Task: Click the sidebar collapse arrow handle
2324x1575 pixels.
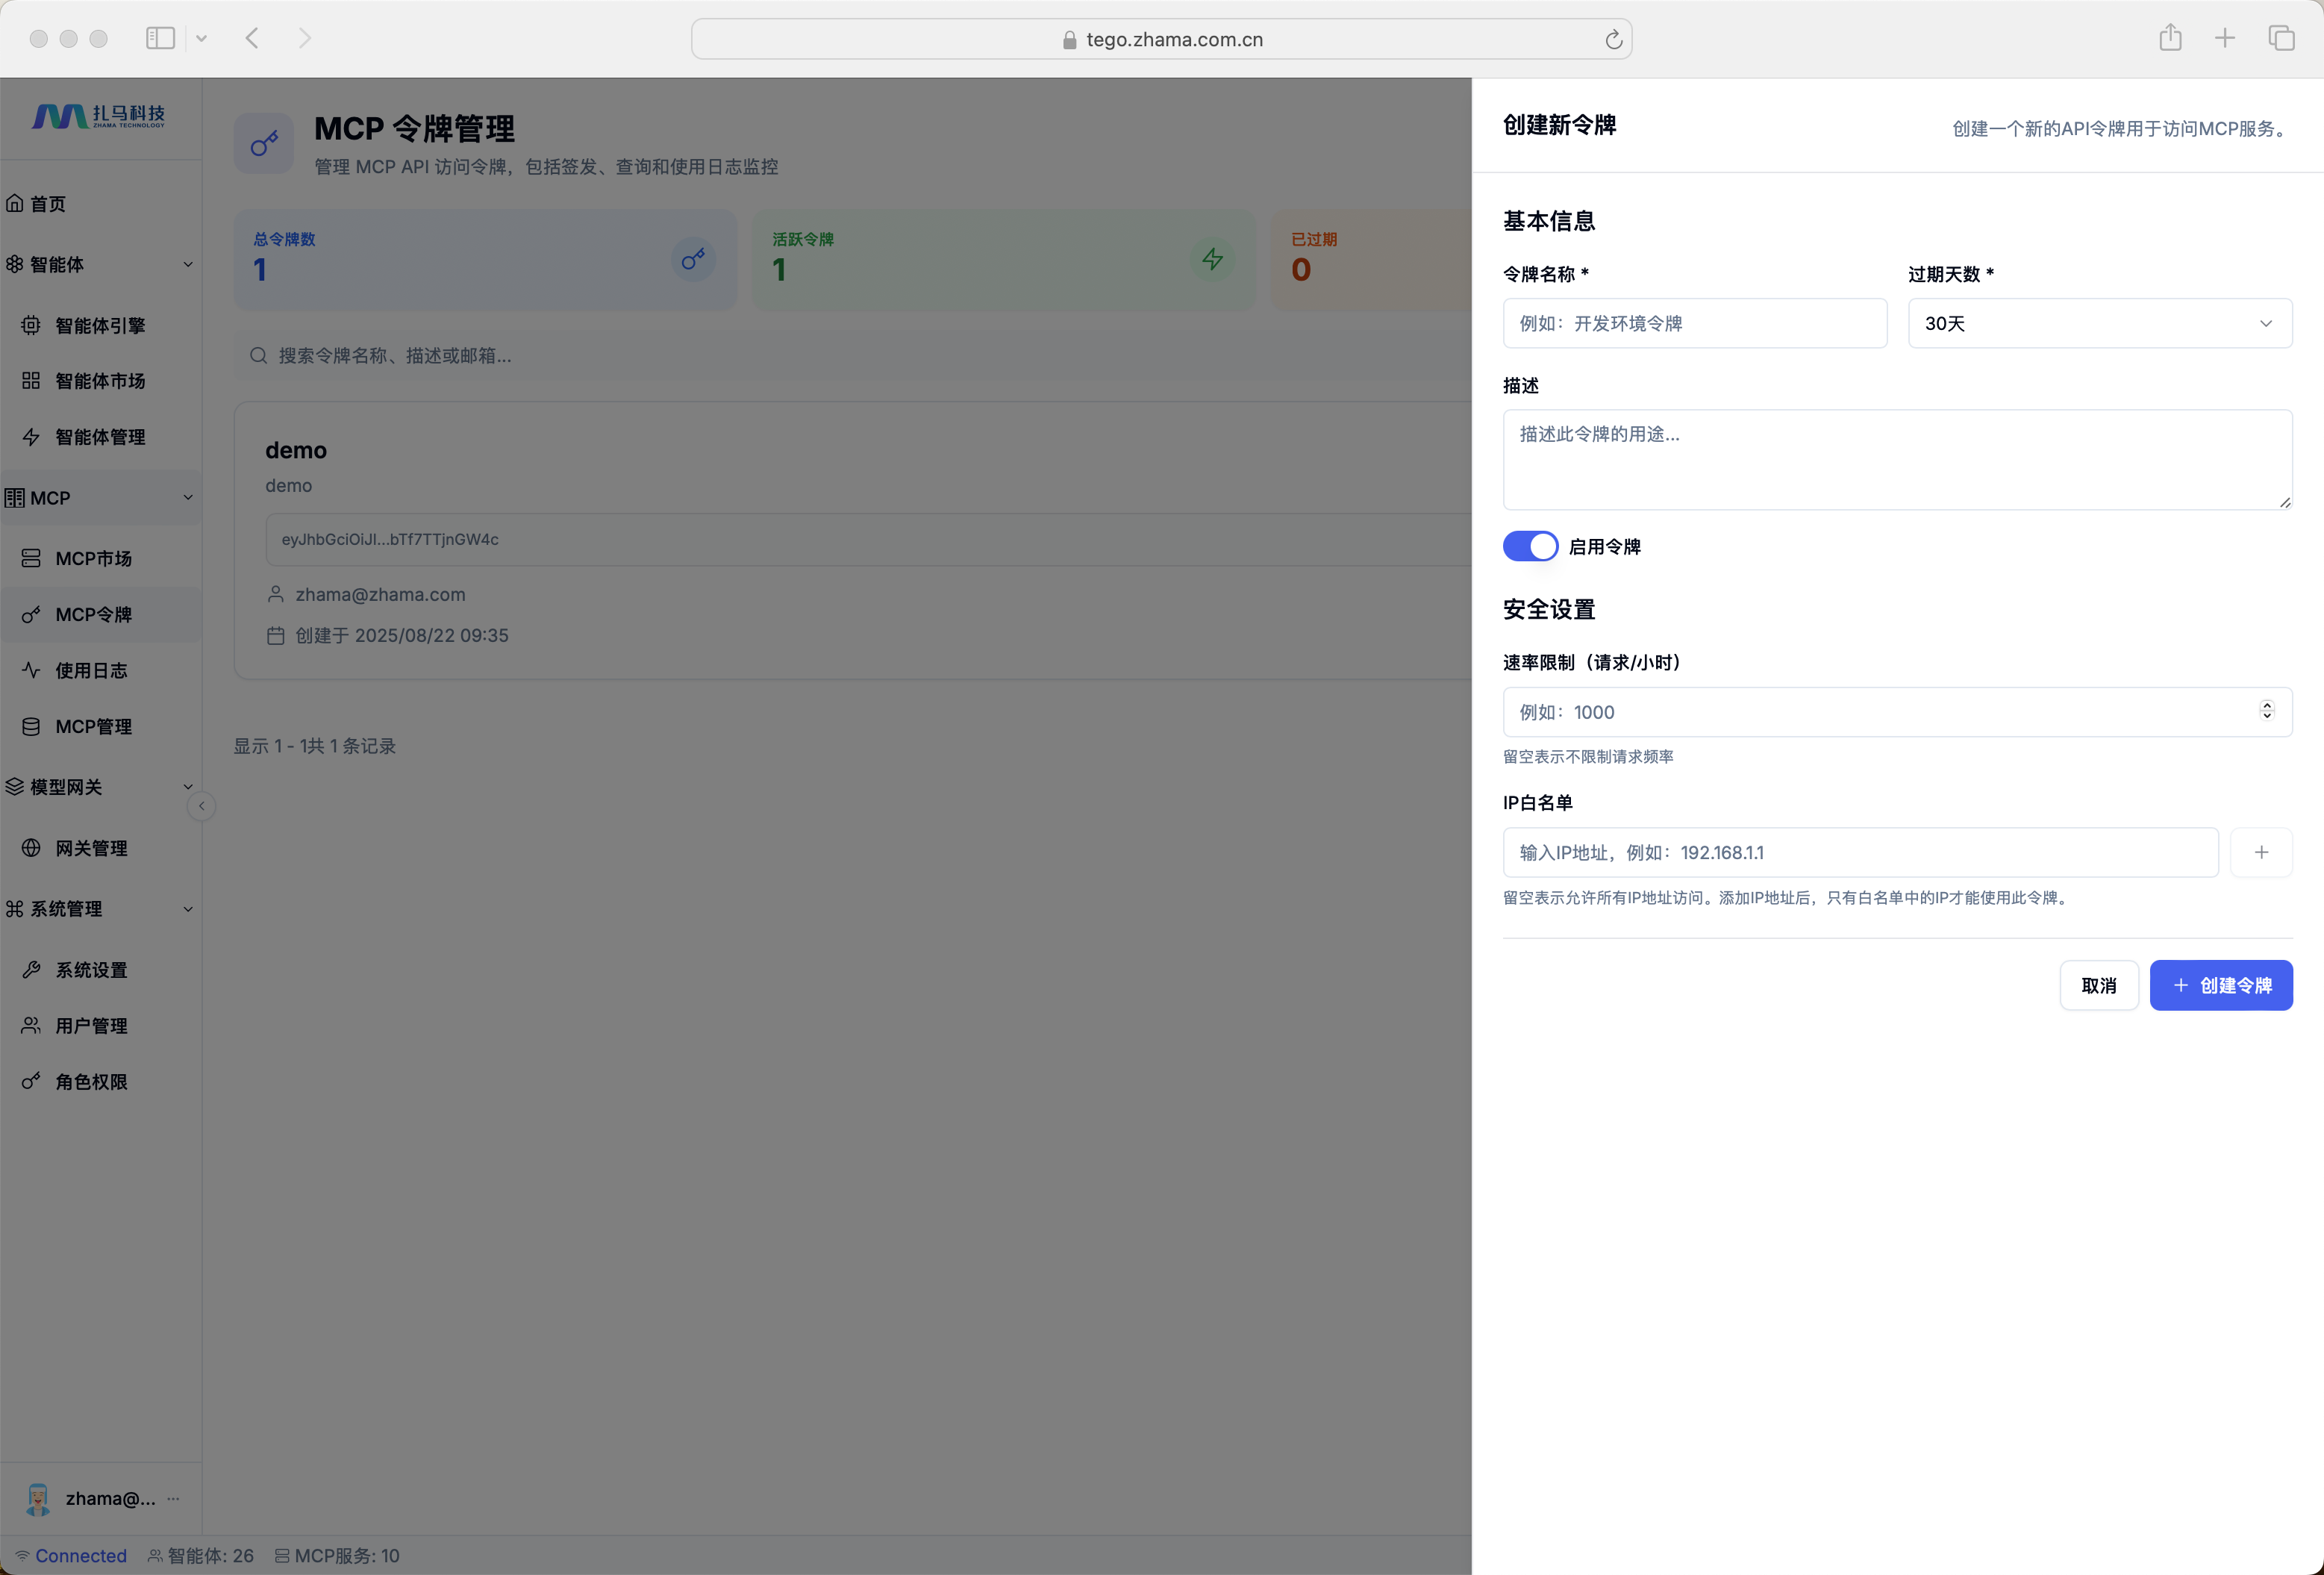Action: point(202,806)
